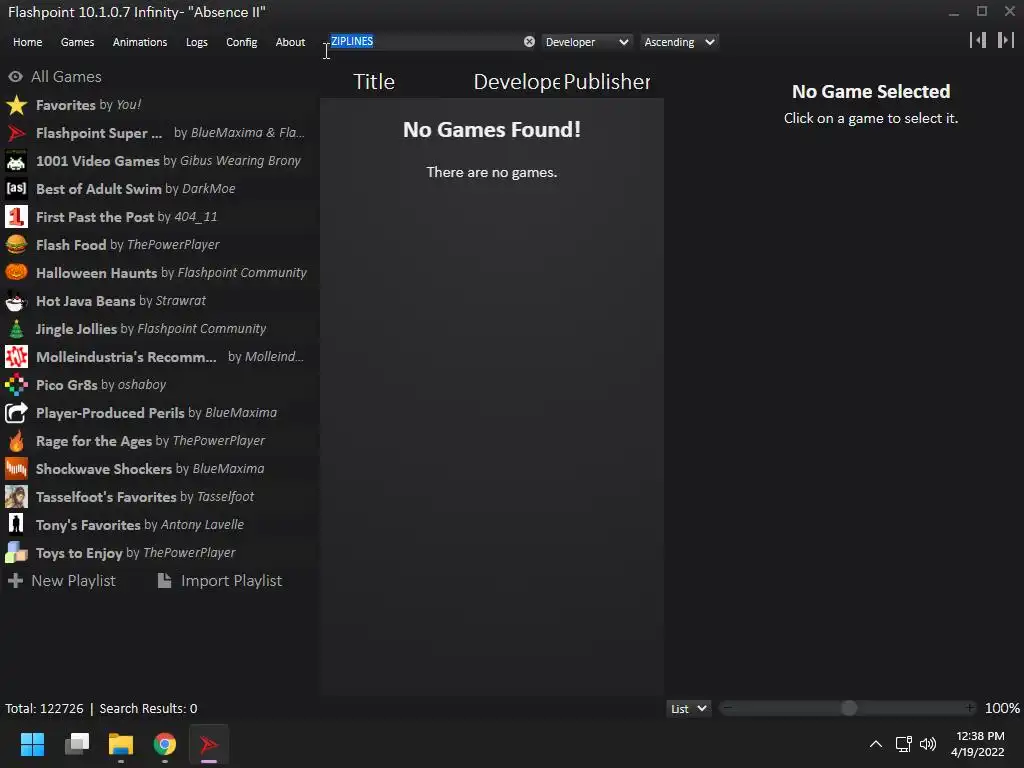Select the playlist by Antony Lavelle
Image resolution: width=1024 pixels, height=768 pixels.
pyautogui.click(x=140, y=524)
